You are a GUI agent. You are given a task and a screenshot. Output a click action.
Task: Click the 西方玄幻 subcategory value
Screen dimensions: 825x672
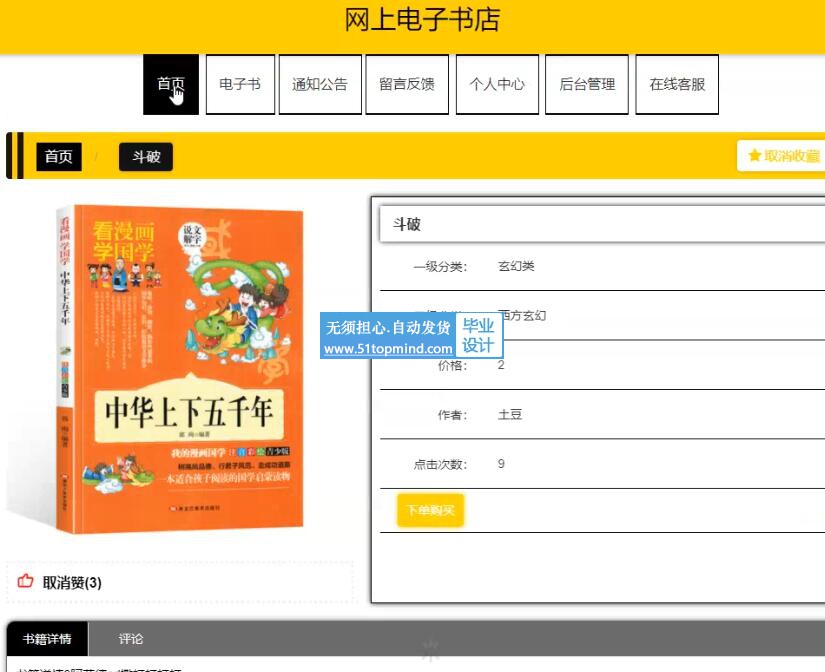click(x=522, y=316)
